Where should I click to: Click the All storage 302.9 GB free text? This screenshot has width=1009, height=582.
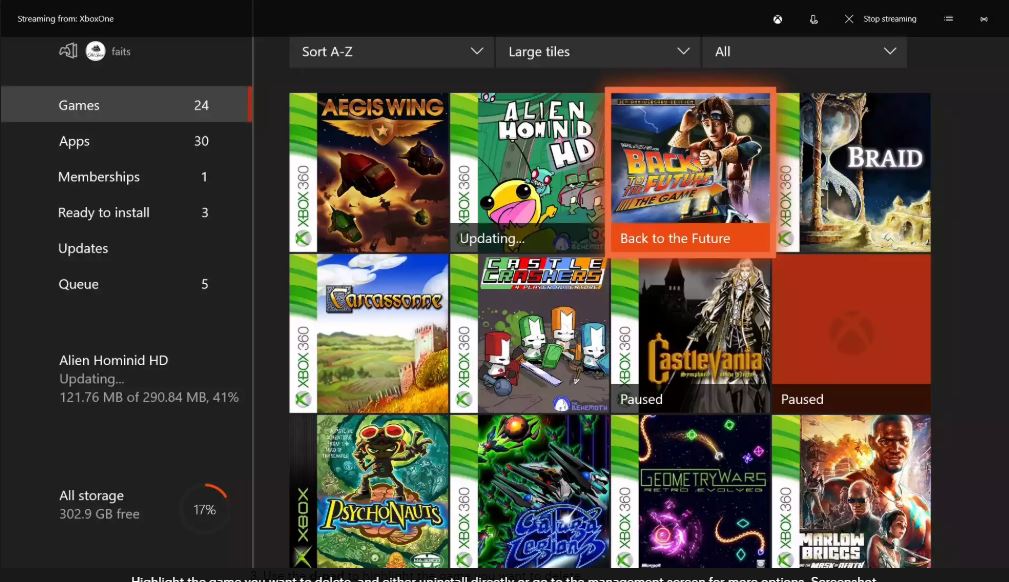click(x=99, y=505)
